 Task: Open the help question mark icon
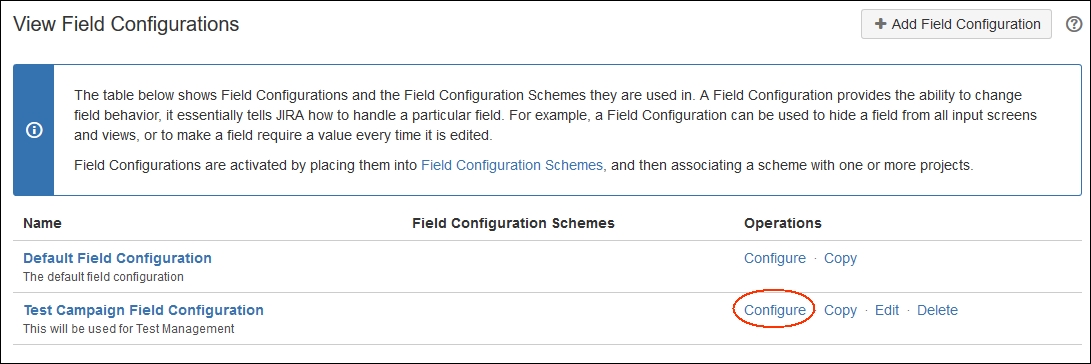(x=1073, y=24)
